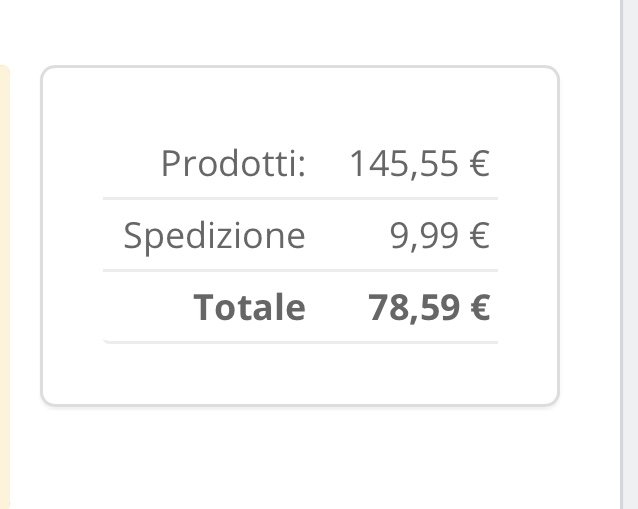Click the bold euro symbol in Totale row
Screen dimensions: 638x509
[479, 307]
